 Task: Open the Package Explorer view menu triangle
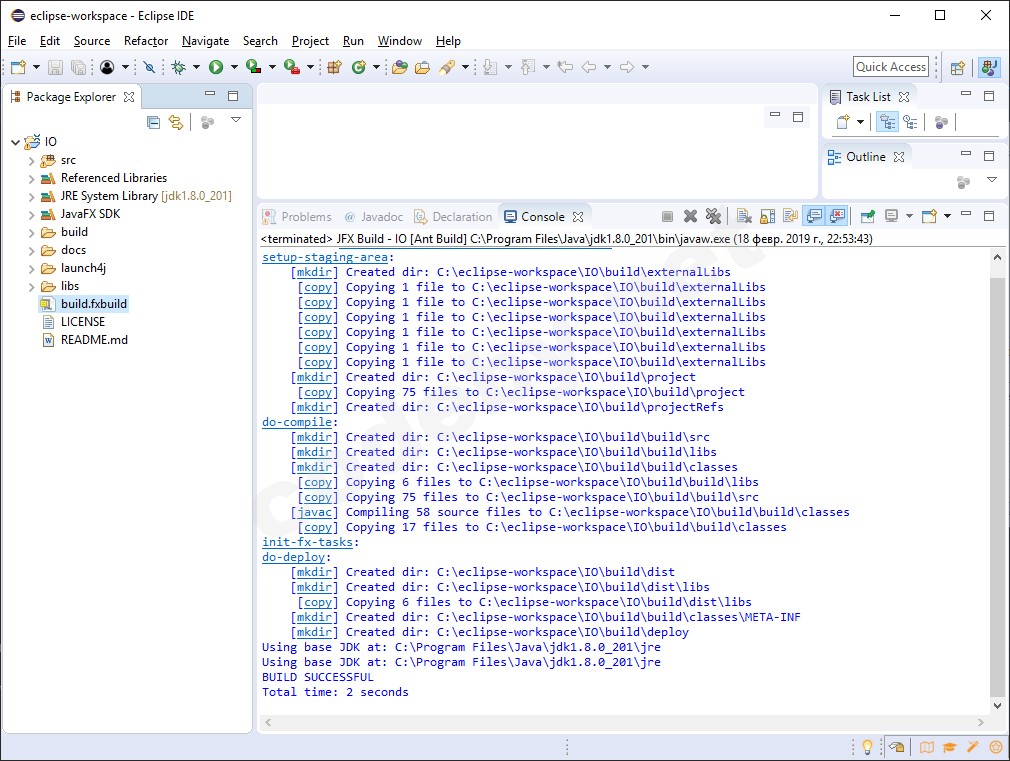(x=236, y=120)
